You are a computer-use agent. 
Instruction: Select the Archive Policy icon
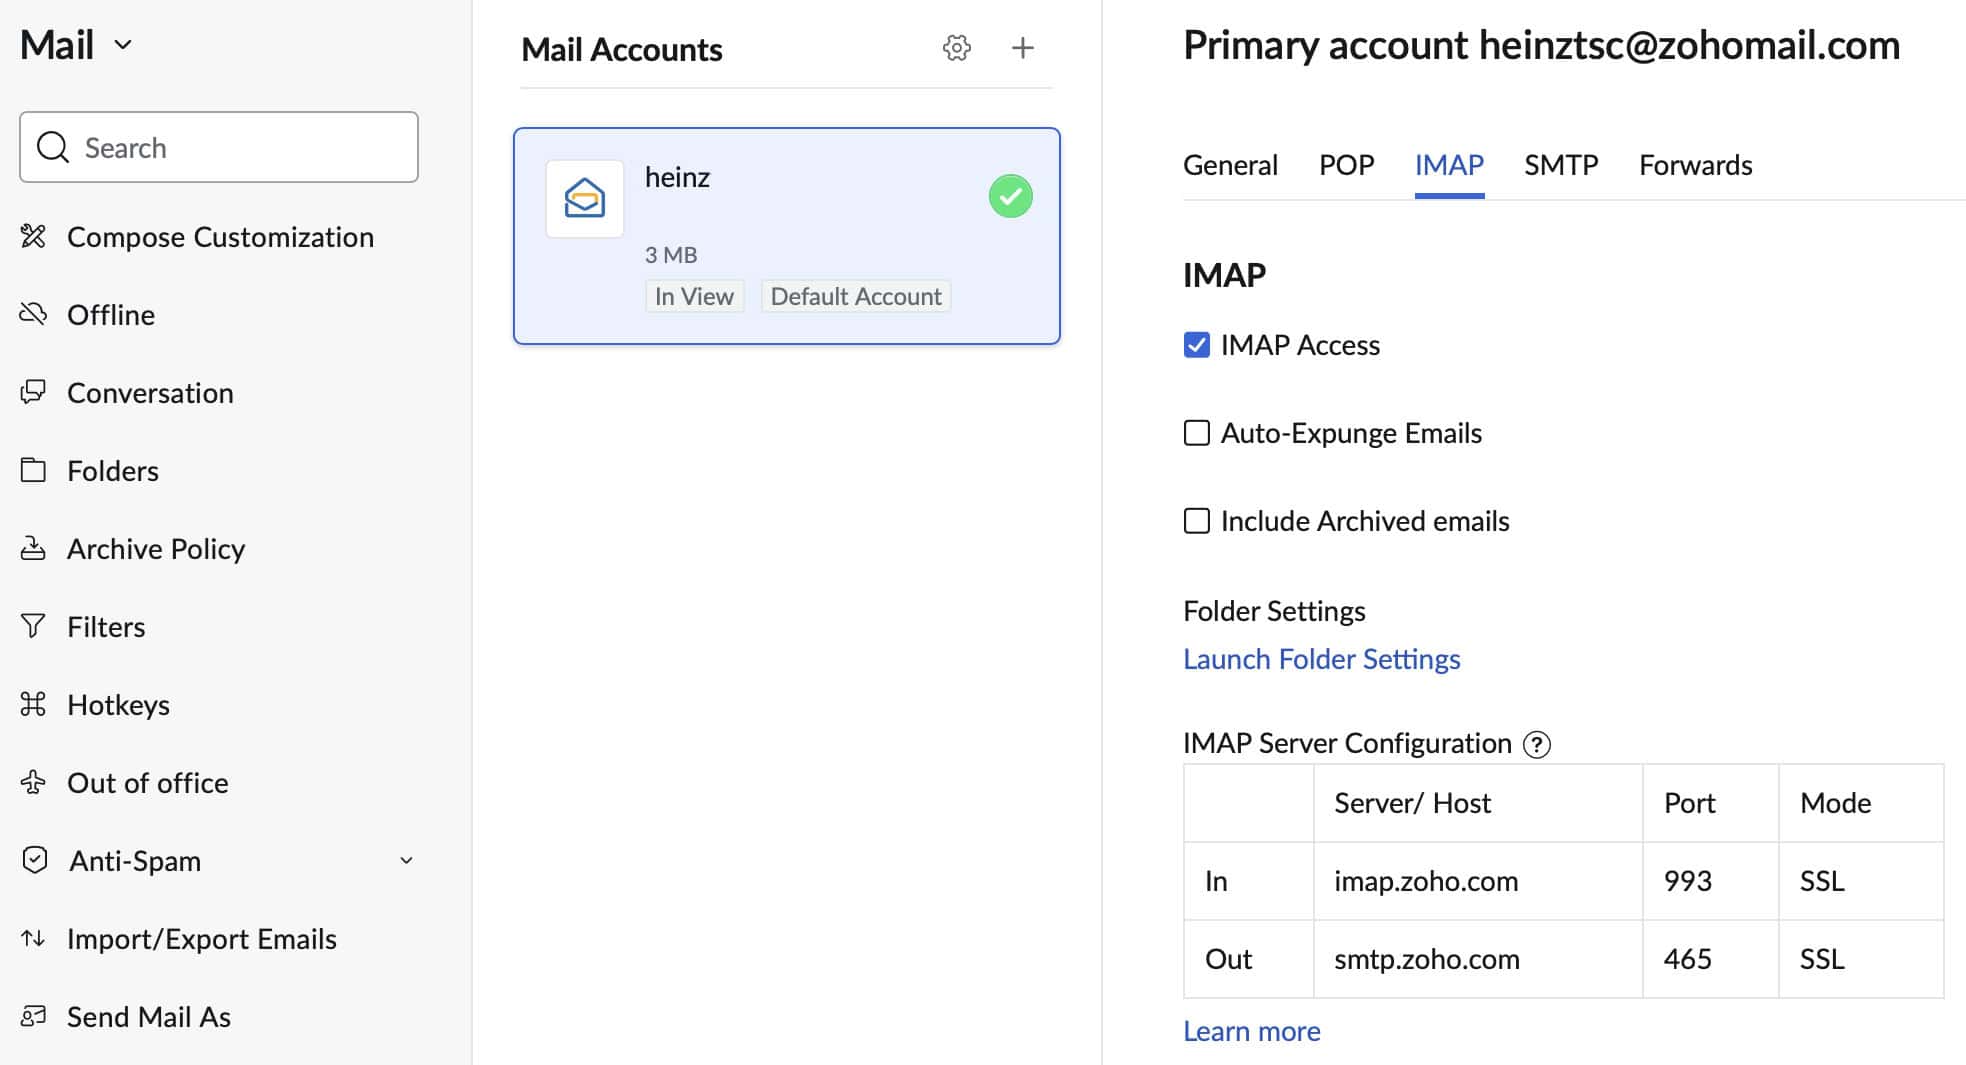click(34, 548)
